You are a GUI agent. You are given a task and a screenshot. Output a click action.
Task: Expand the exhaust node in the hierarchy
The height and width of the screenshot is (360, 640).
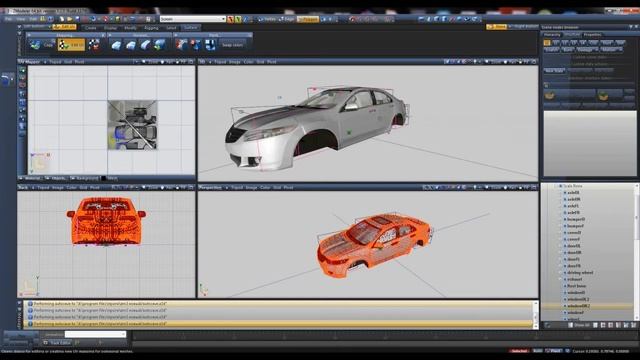(x=560, y=279)
